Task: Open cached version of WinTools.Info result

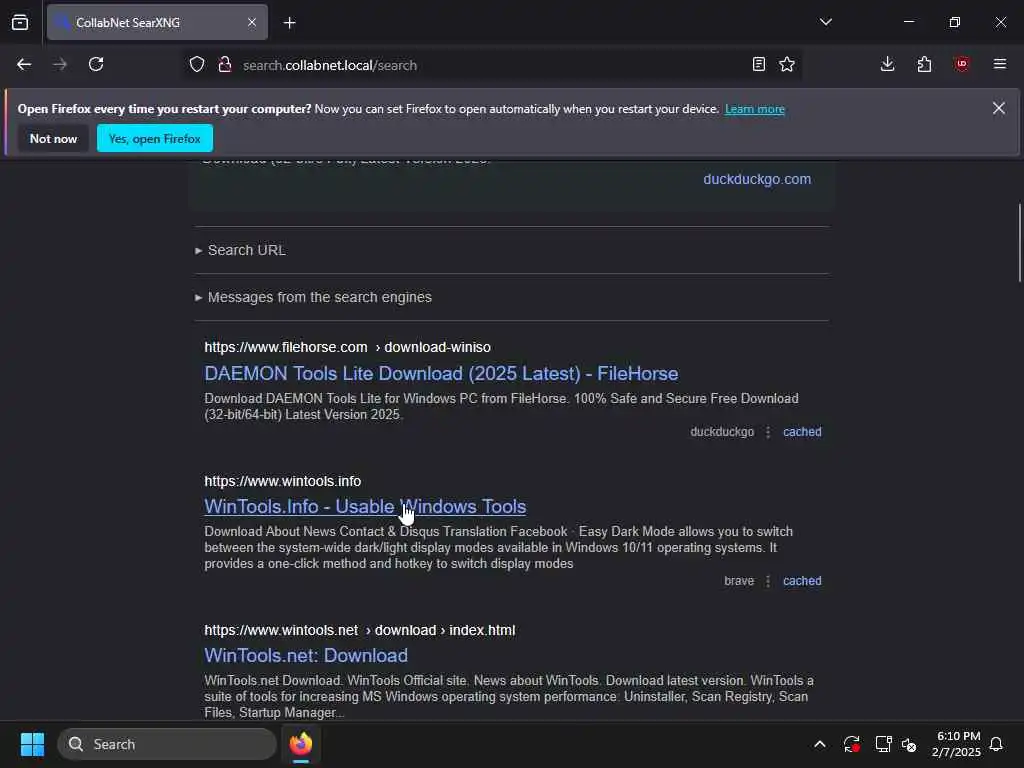Action: pos(802,581)
